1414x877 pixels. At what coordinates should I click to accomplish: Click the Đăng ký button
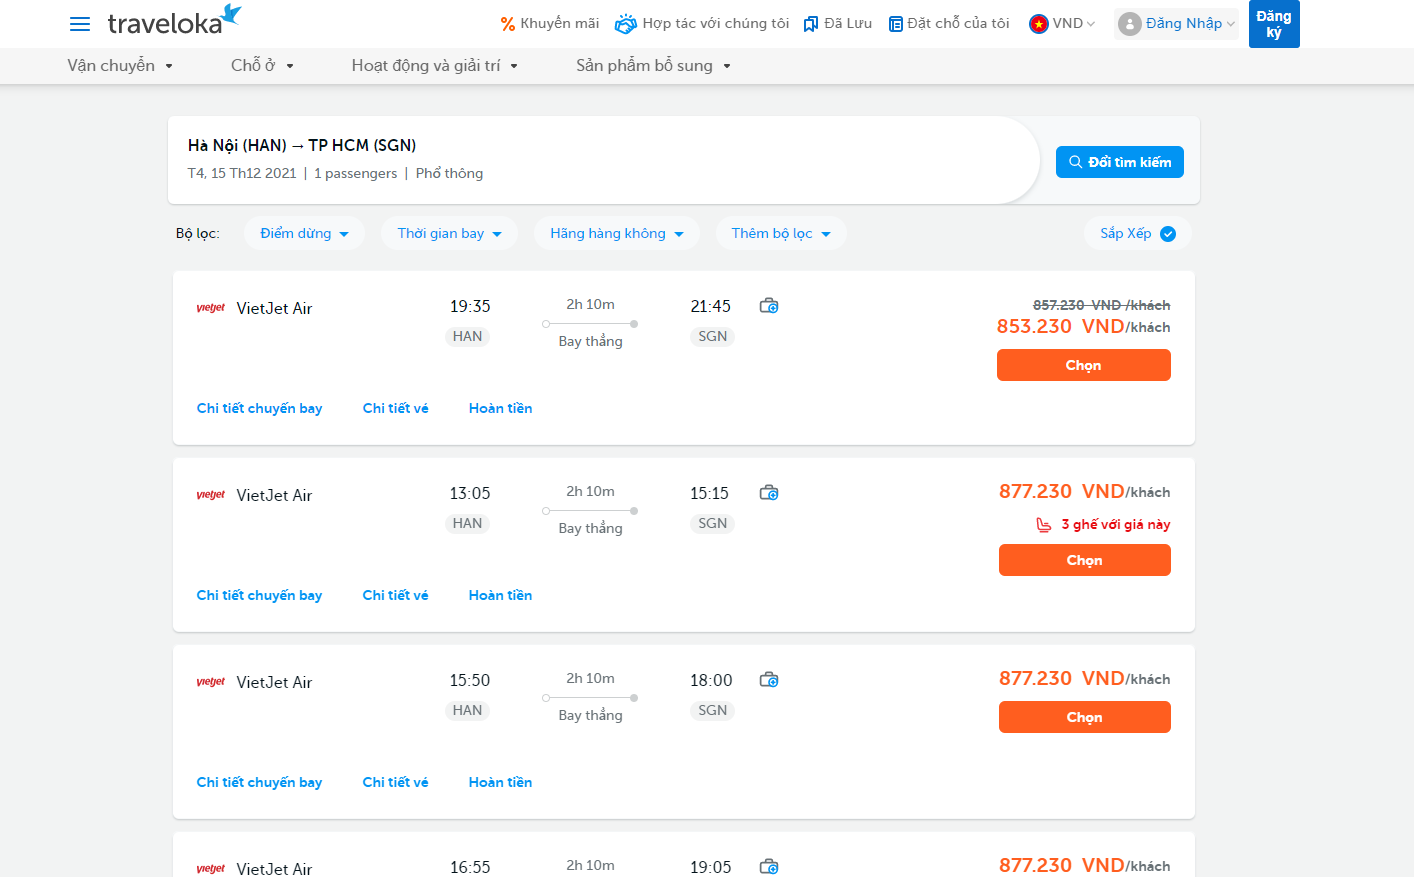pyautogui.click(x=1274, y=24)
